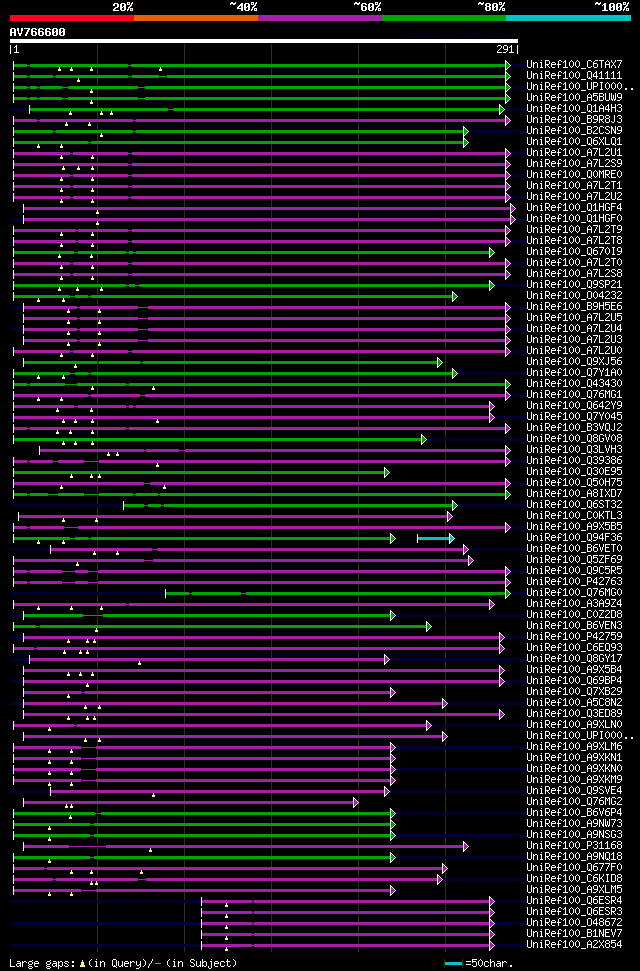Select the purple alignment bar for Q76MG2
The height and width of the screenshot is (971, 640).
(191, 803)
